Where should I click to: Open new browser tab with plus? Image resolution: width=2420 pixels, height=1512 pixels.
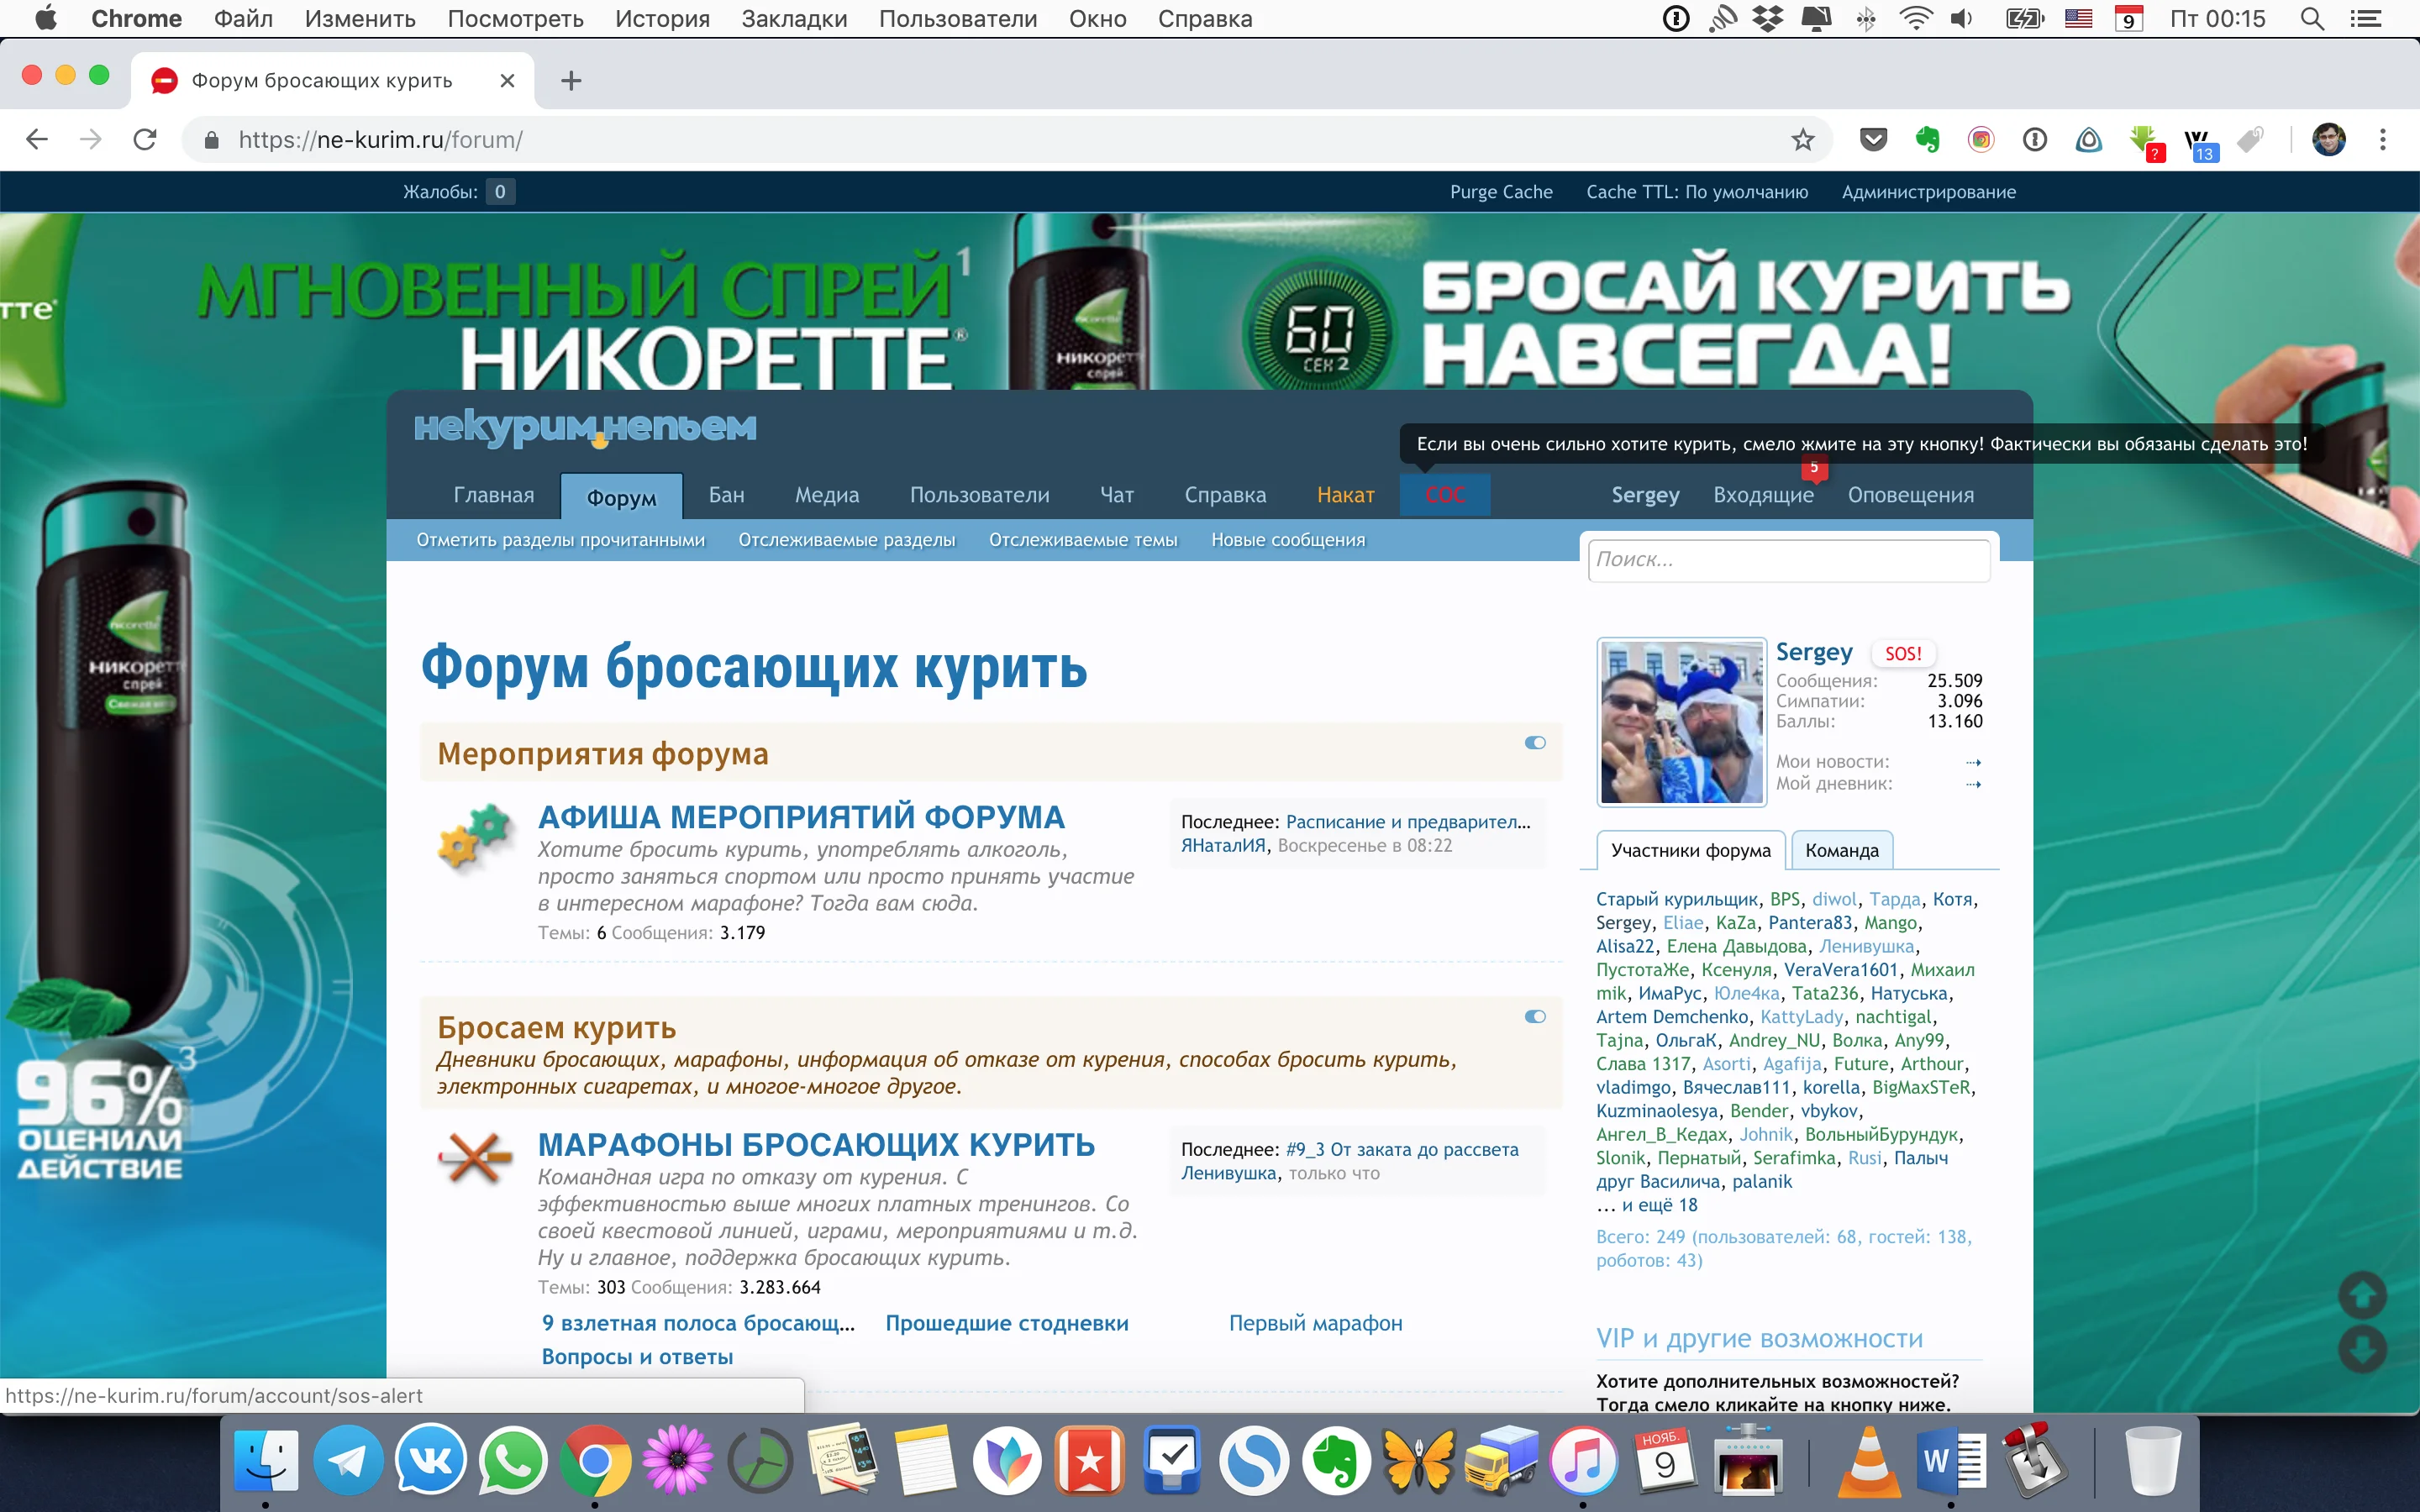coord(571,81)
